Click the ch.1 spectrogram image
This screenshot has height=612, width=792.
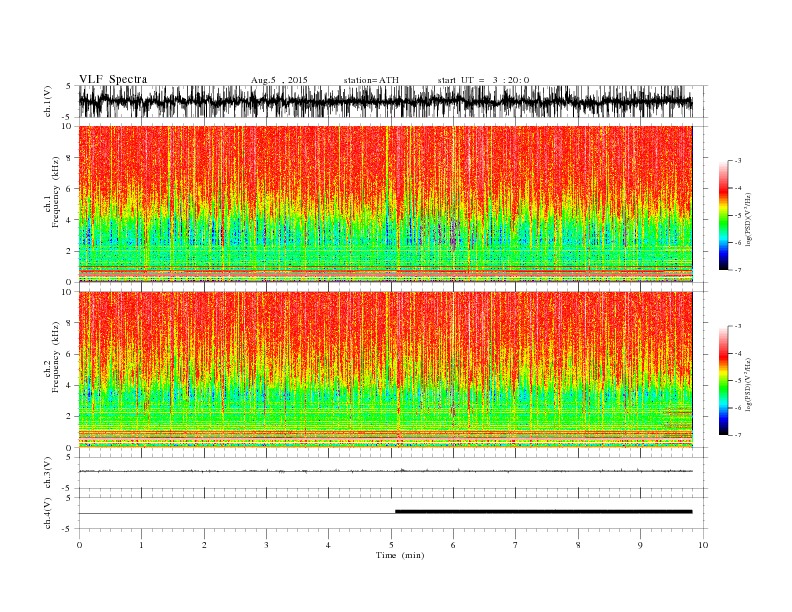click(x=385, y=204)
